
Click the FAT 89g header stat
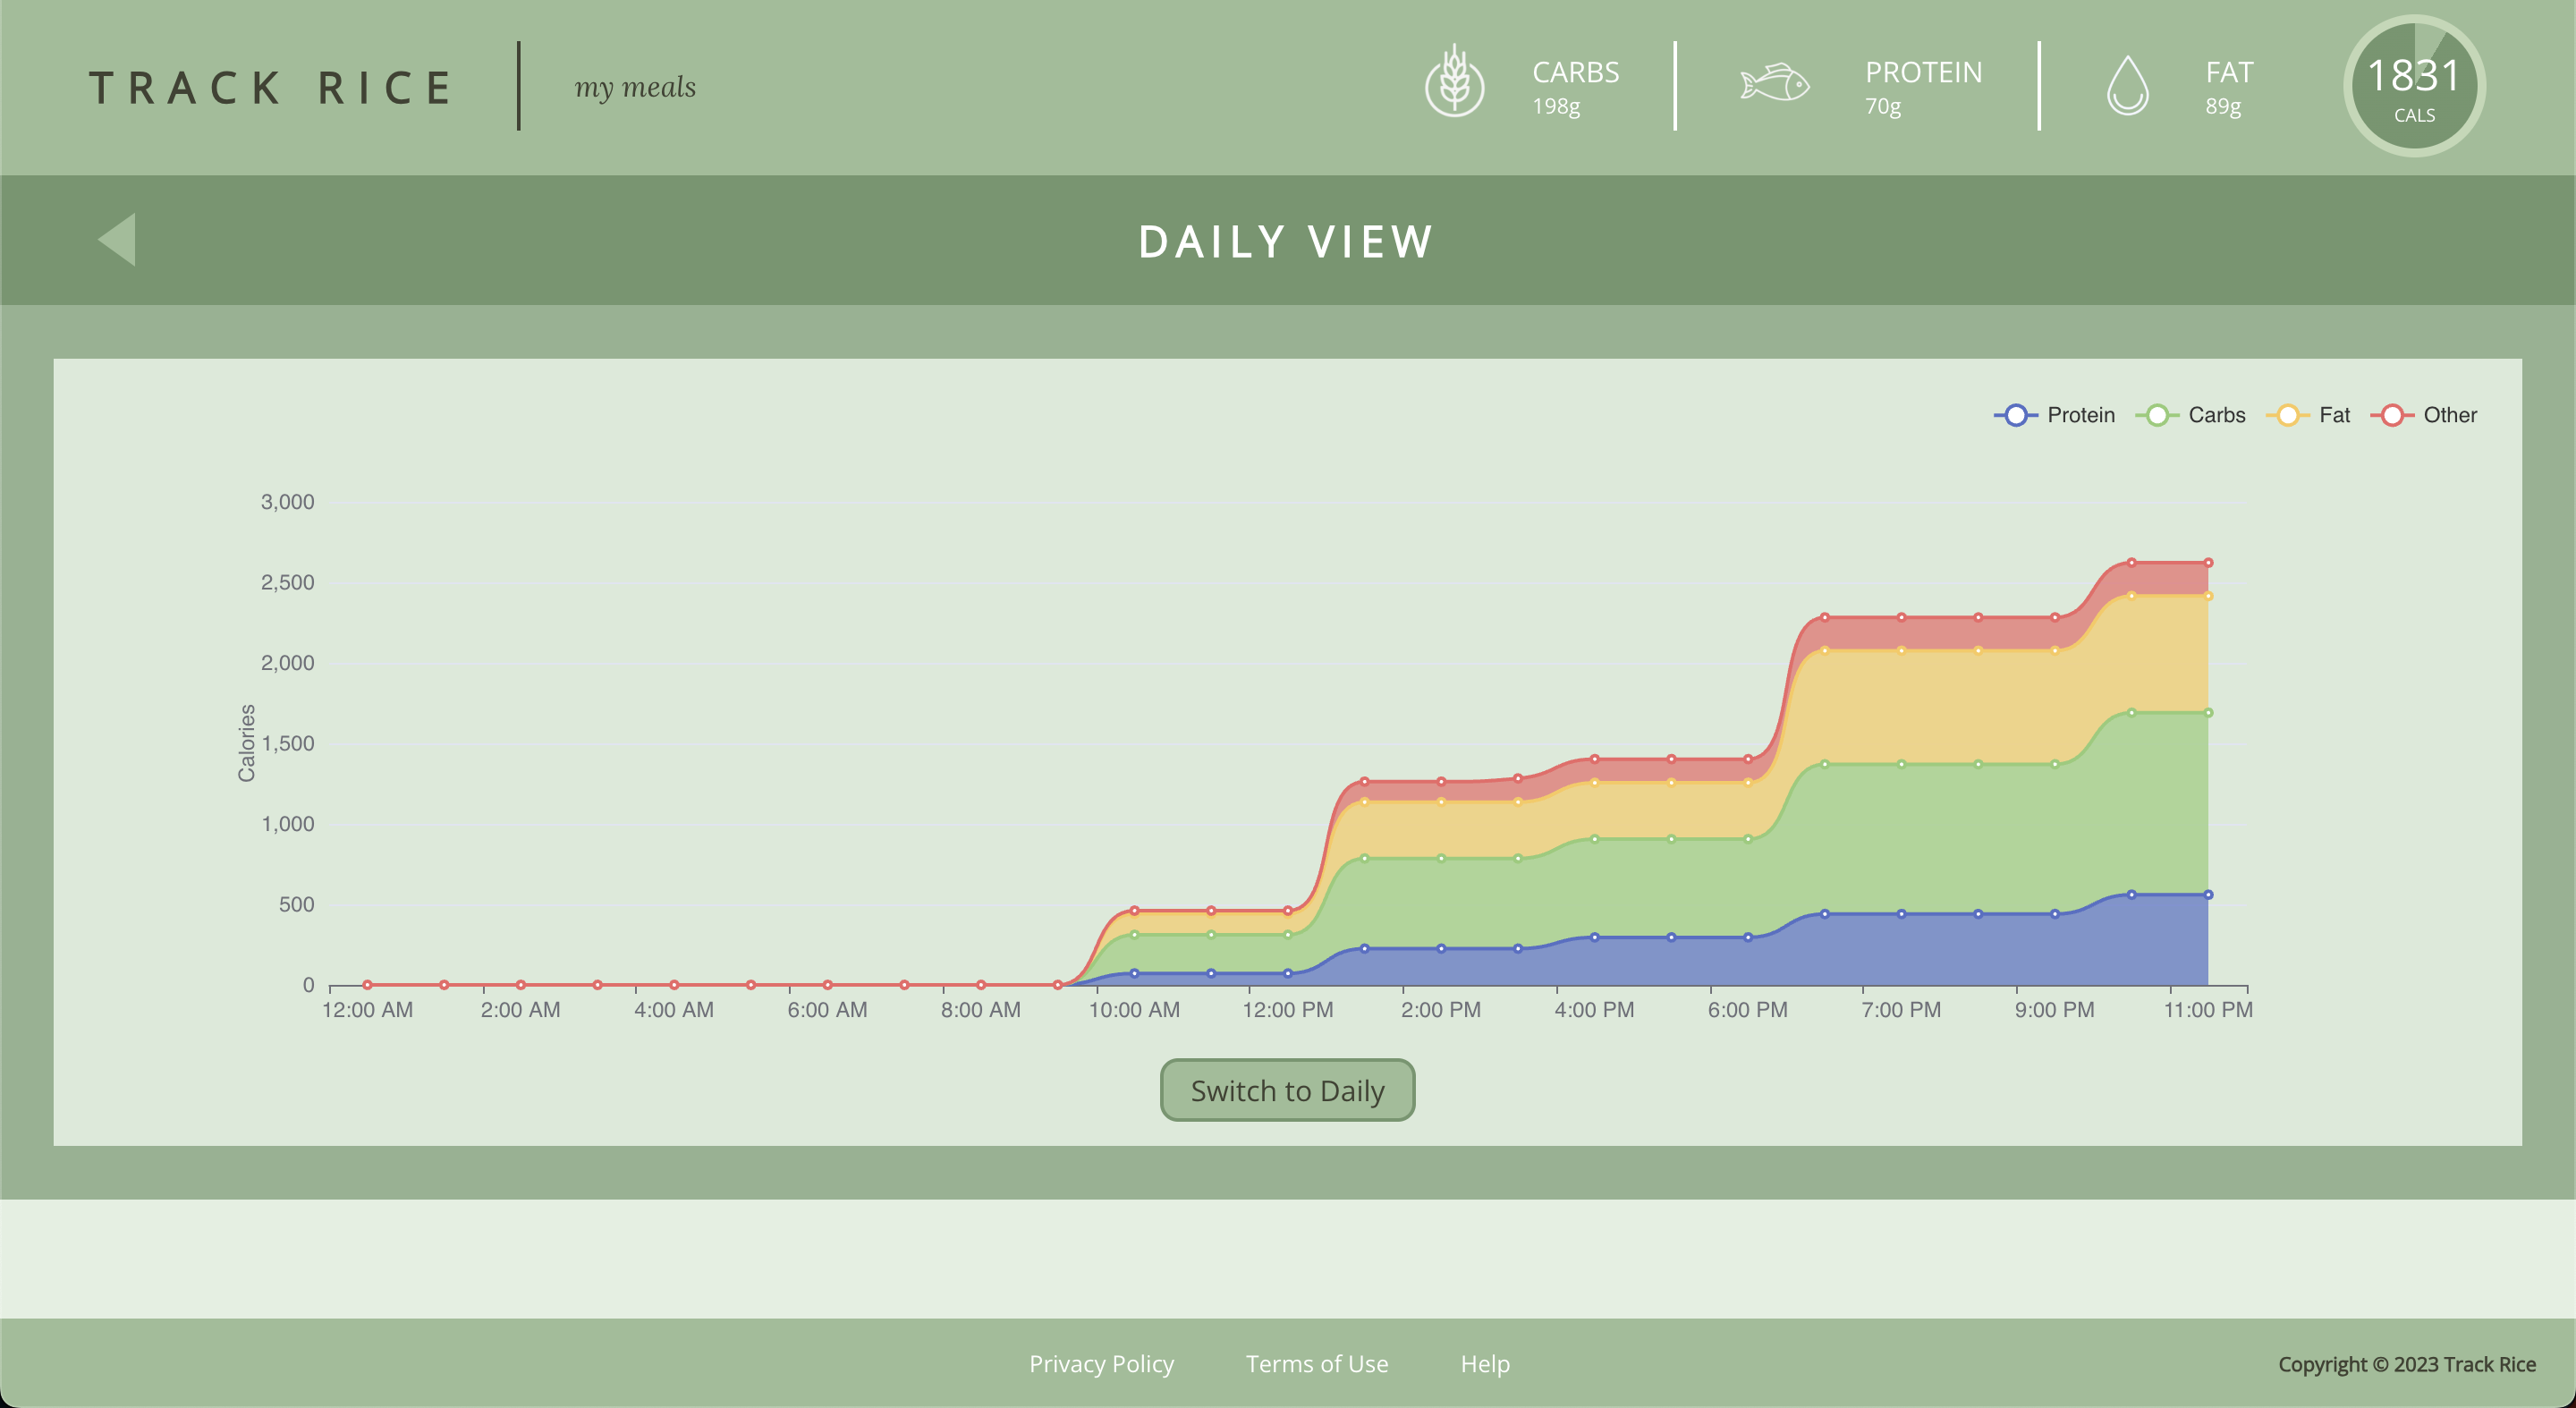2228,87
